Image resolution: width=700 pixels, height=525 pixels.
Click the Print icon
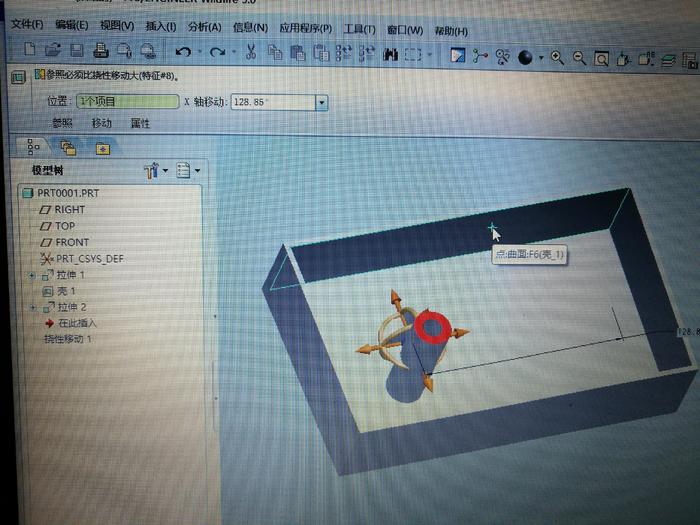pos(101,50)
